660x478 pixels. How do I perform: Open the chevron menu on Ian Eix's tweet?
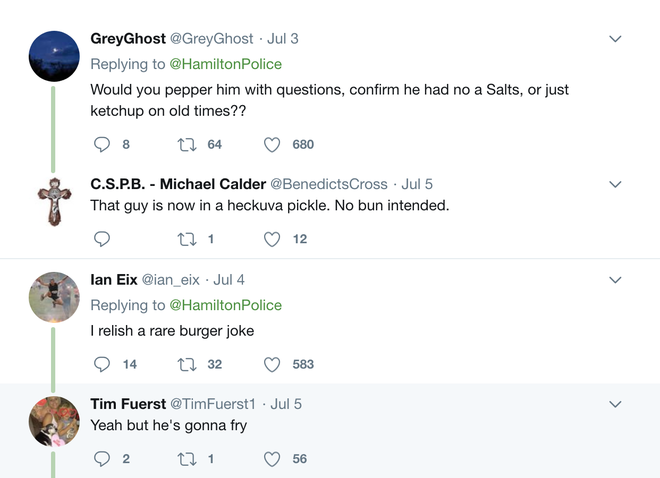[616, 280]
